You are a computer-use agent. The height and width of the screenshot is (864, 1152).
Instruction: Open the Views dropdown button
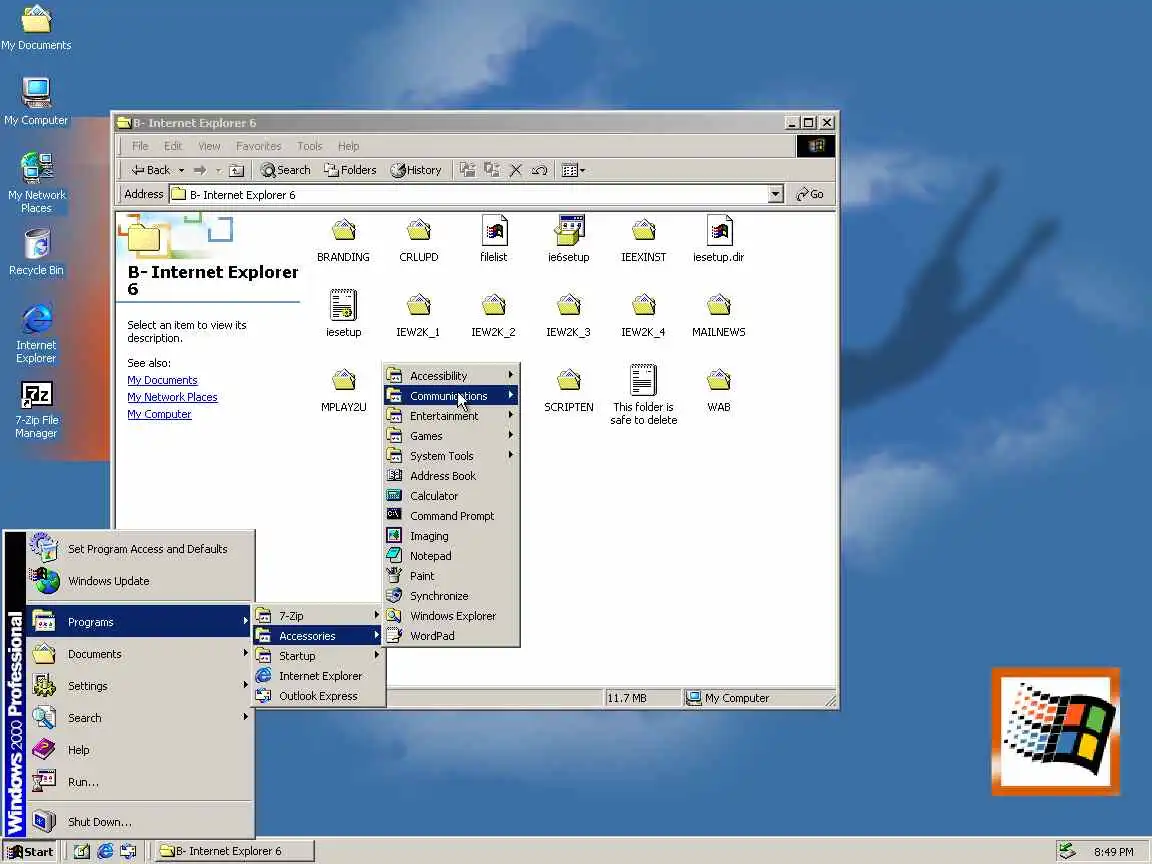point(573,170)
